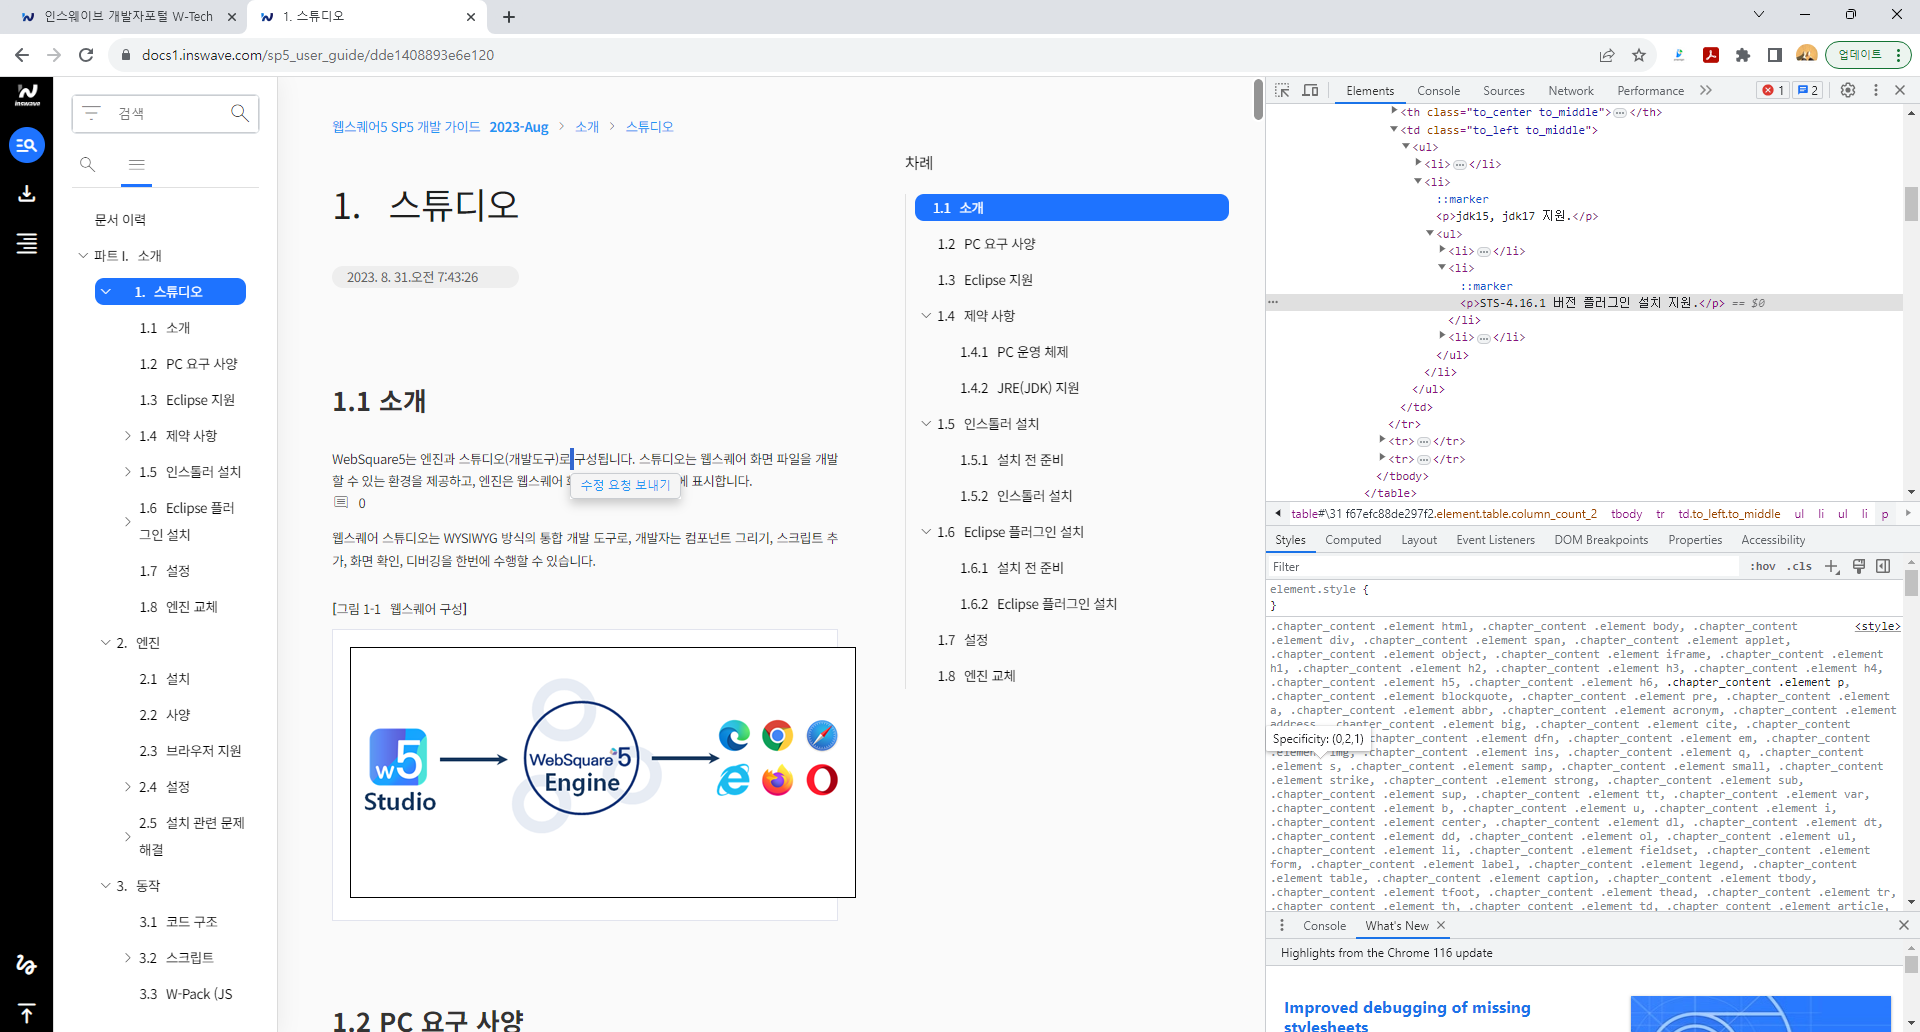
Task: Open a new browser tab with plus
Action: point(509,17)
